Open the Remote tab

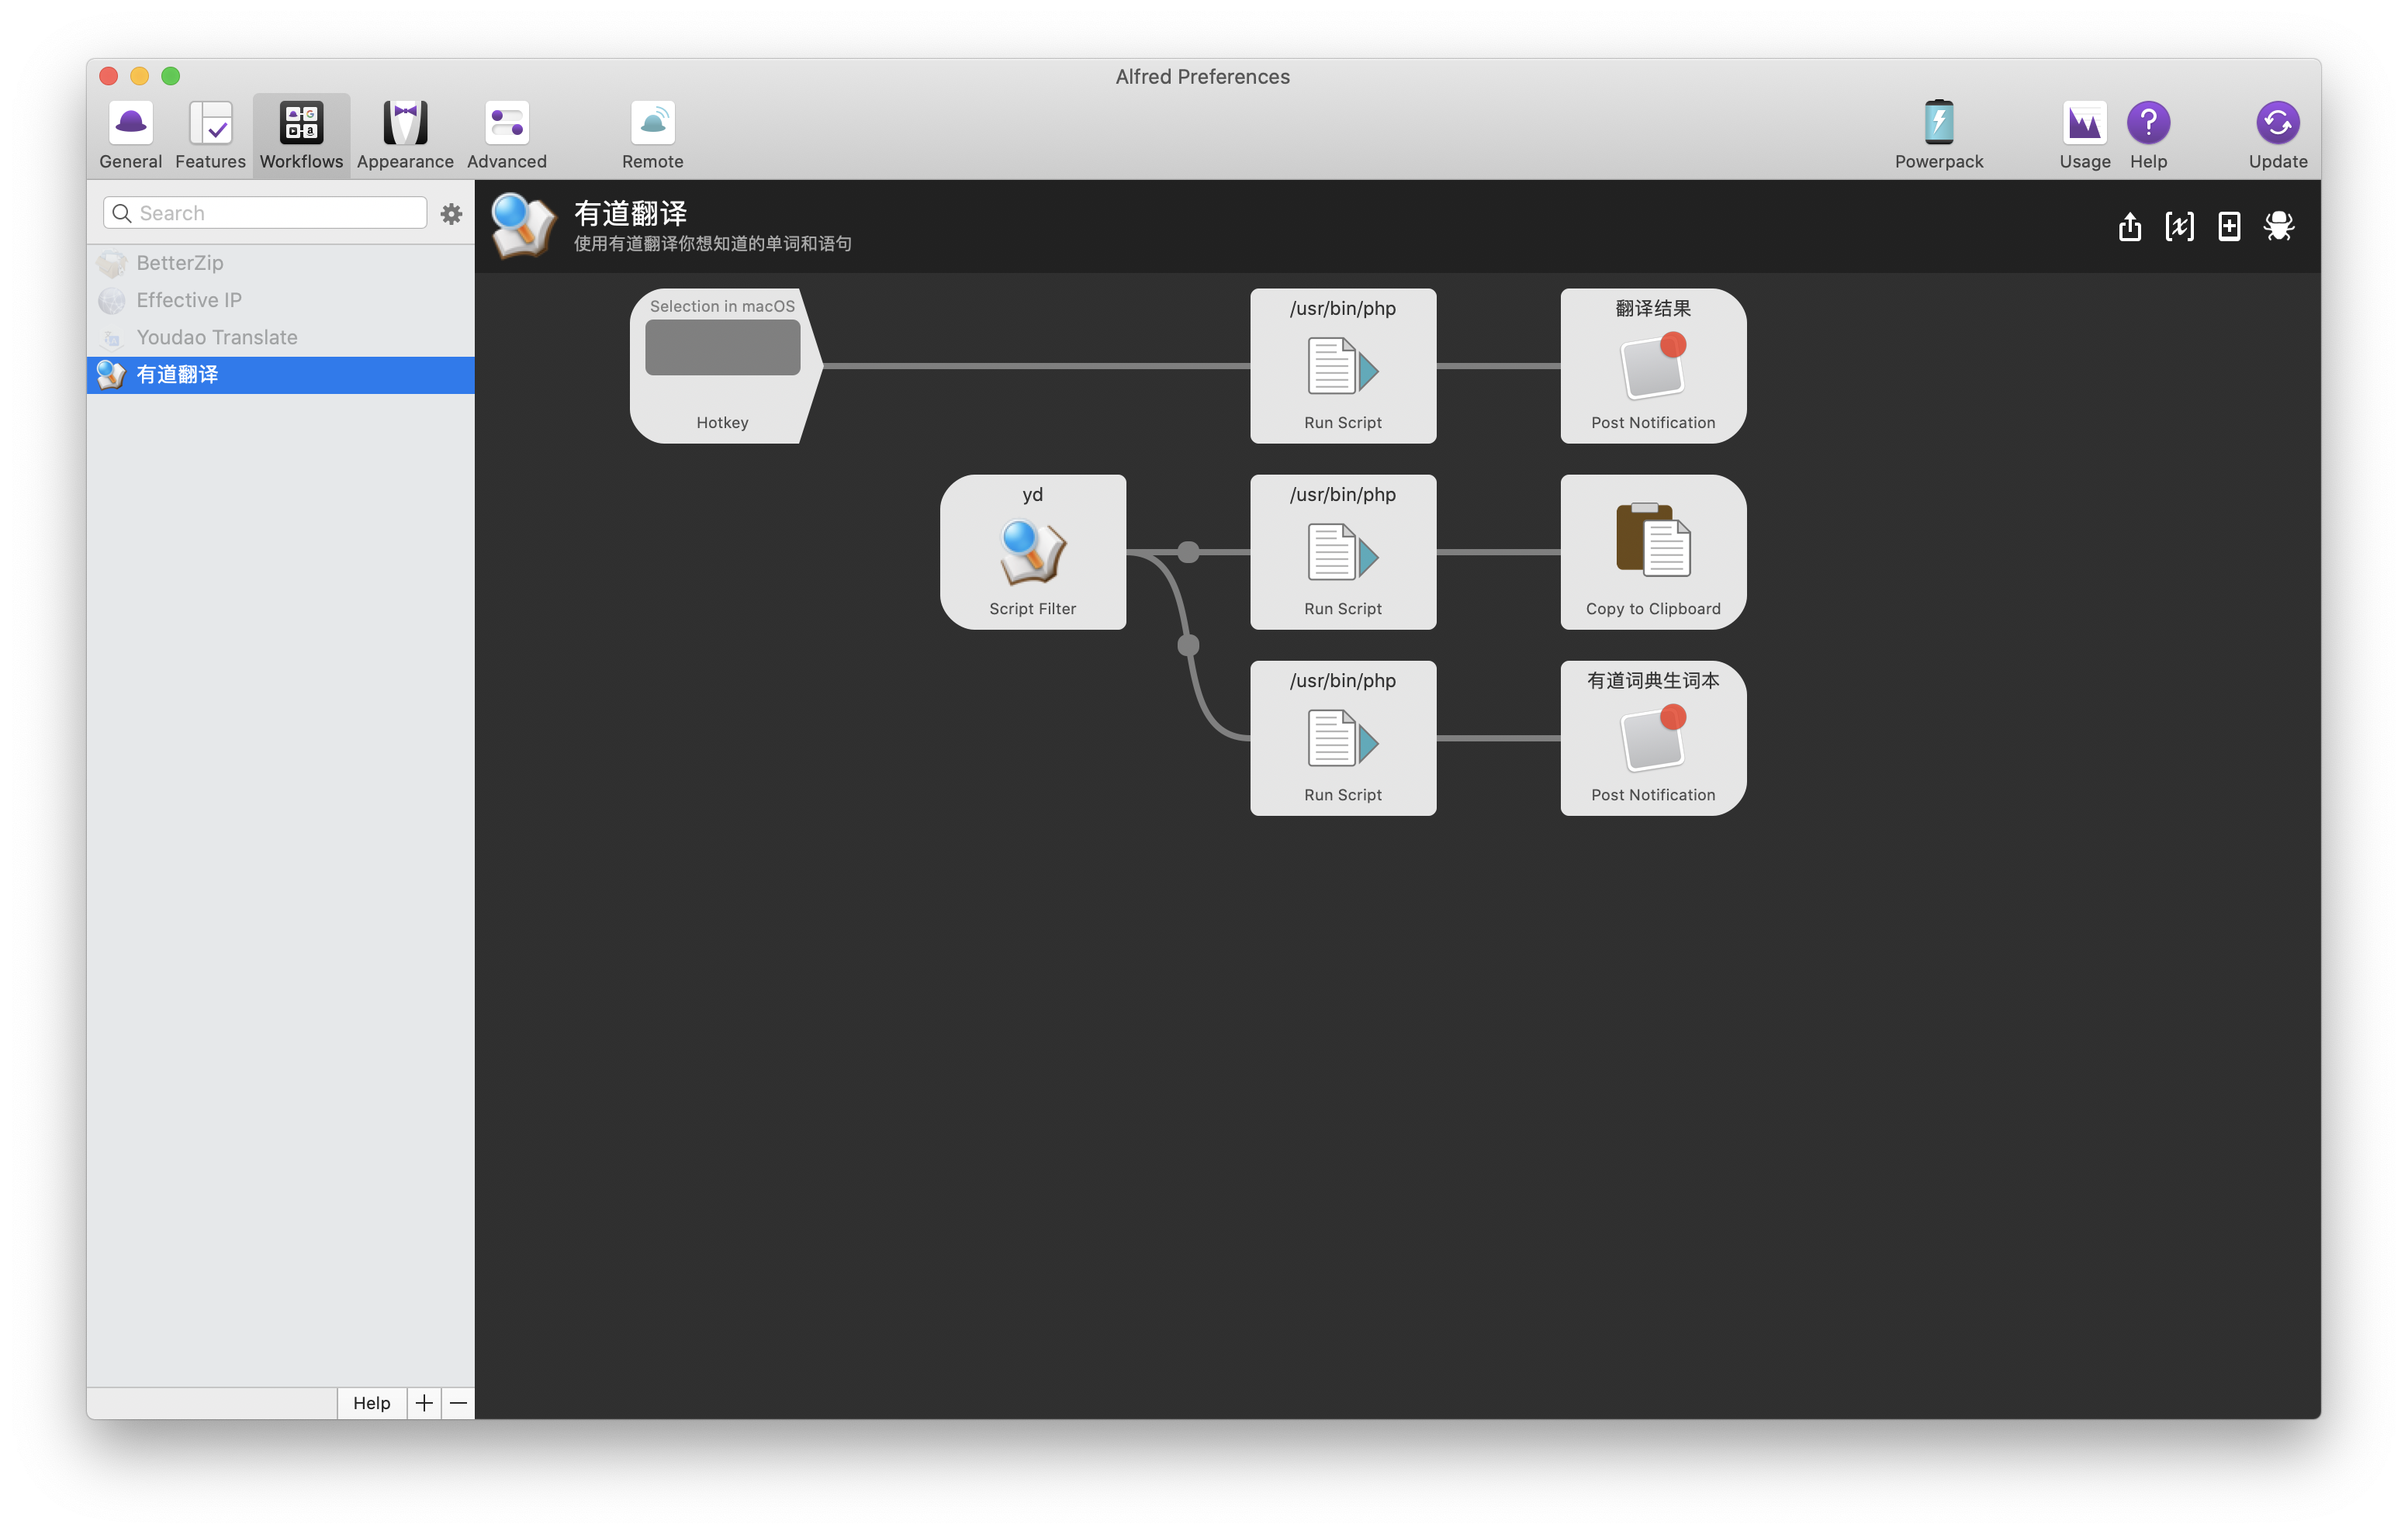(653, 135)
